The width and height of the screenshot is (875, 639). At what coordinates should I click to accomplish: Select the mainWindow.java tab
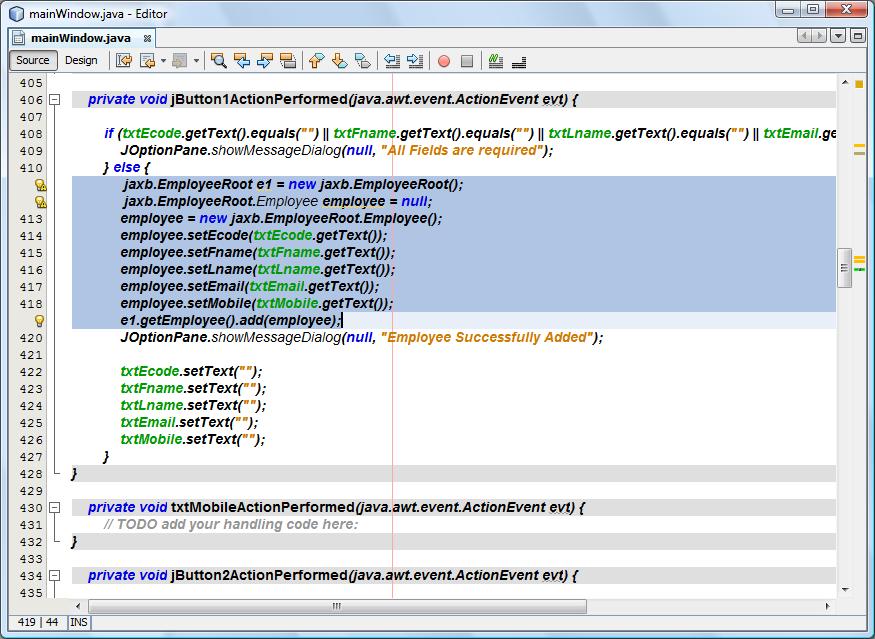tap(75, 36)
